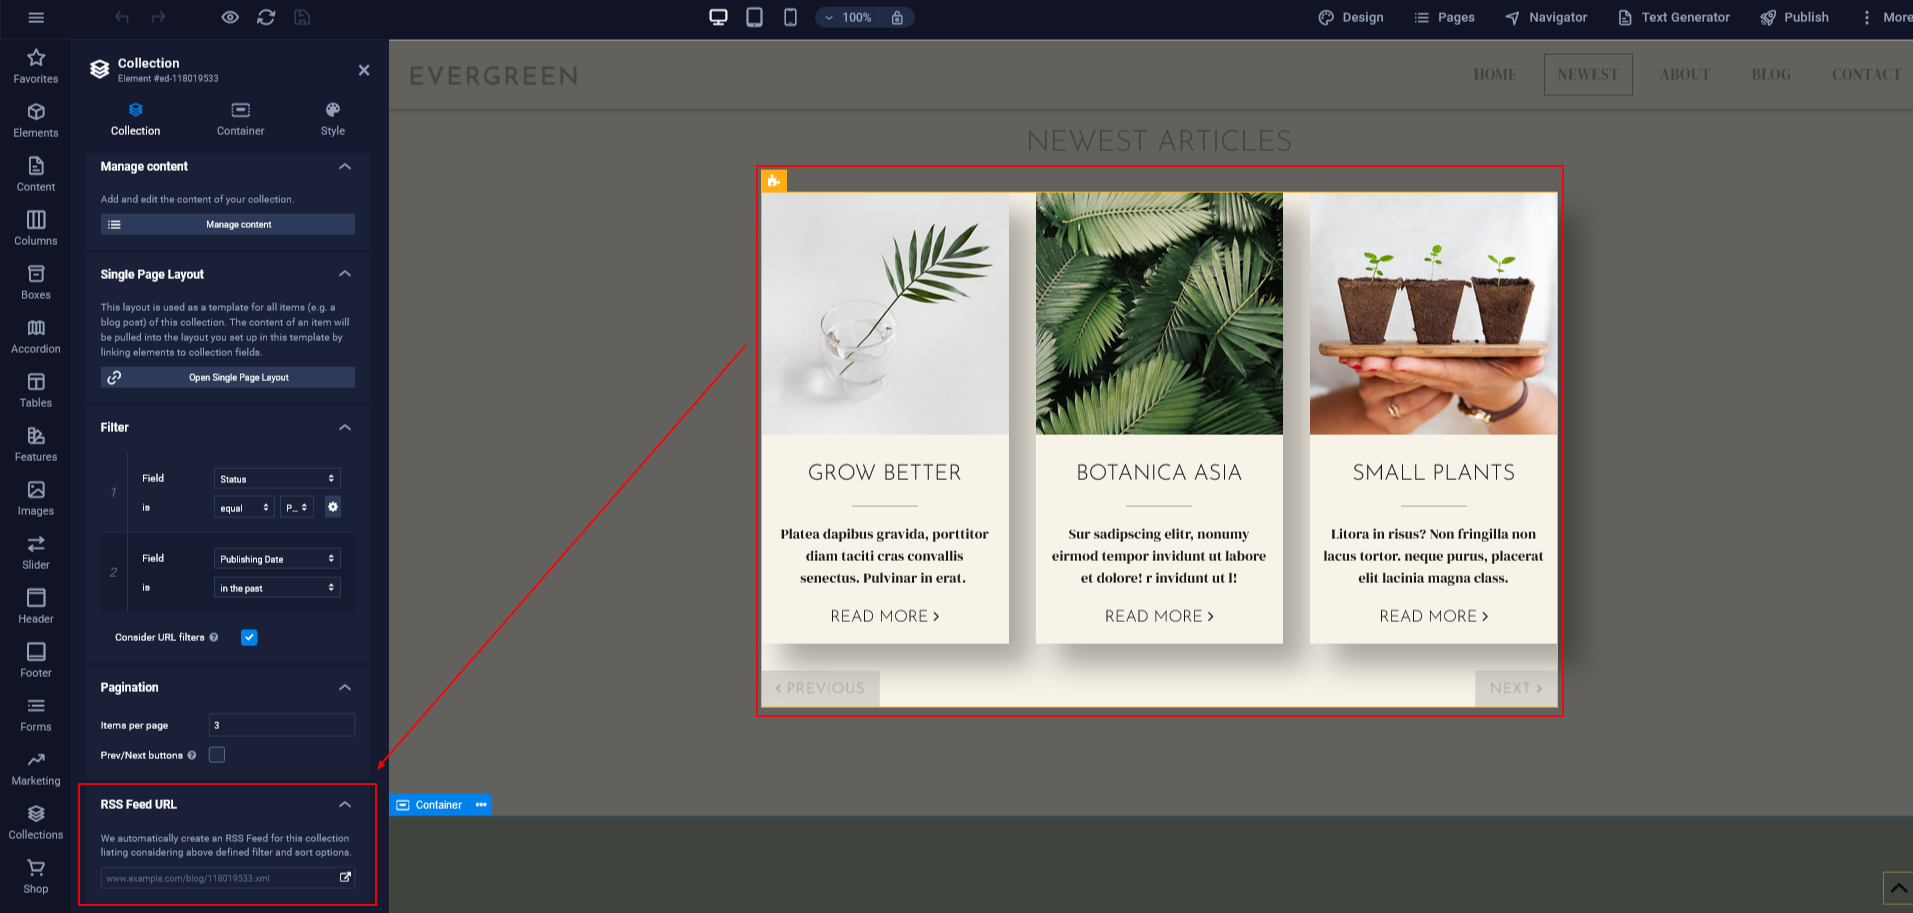The height and width of the screenshot is (913, 1913).
Task: Click Open Single Page Layout button
Action: click(228, 377)
